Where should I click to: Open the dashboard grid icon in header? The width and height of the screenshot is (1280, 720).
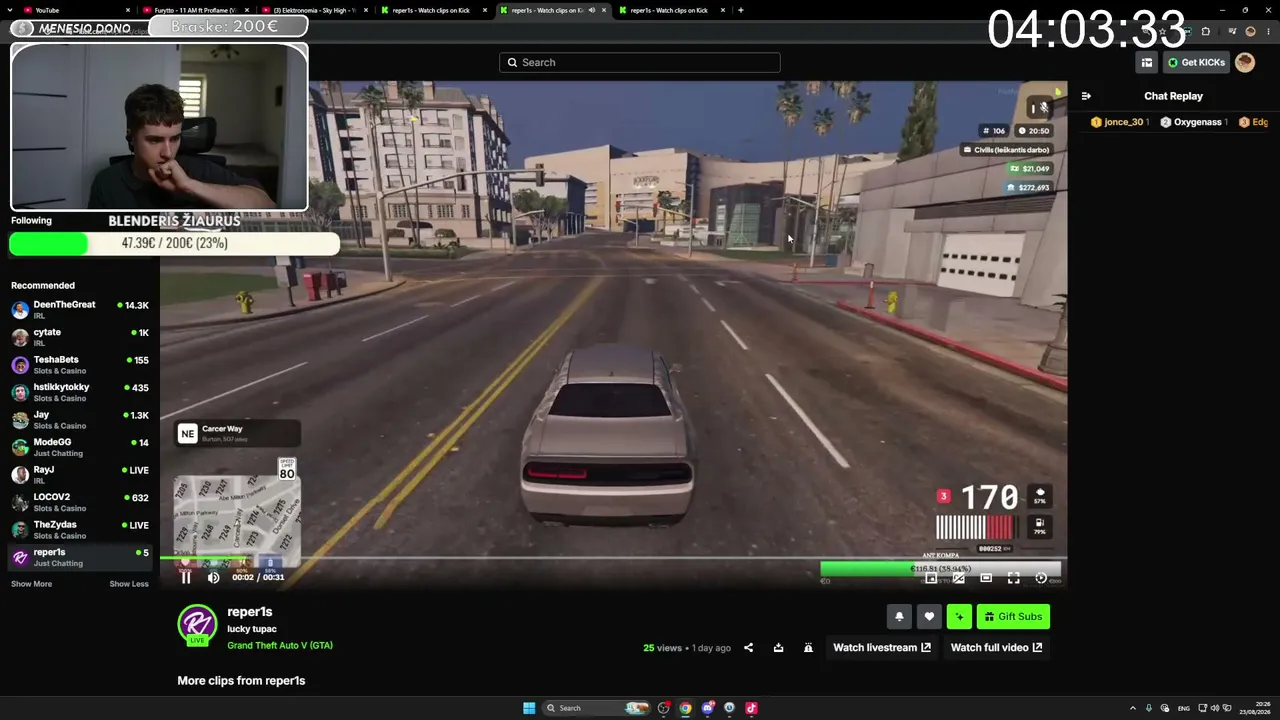(x=1147, y=62)
